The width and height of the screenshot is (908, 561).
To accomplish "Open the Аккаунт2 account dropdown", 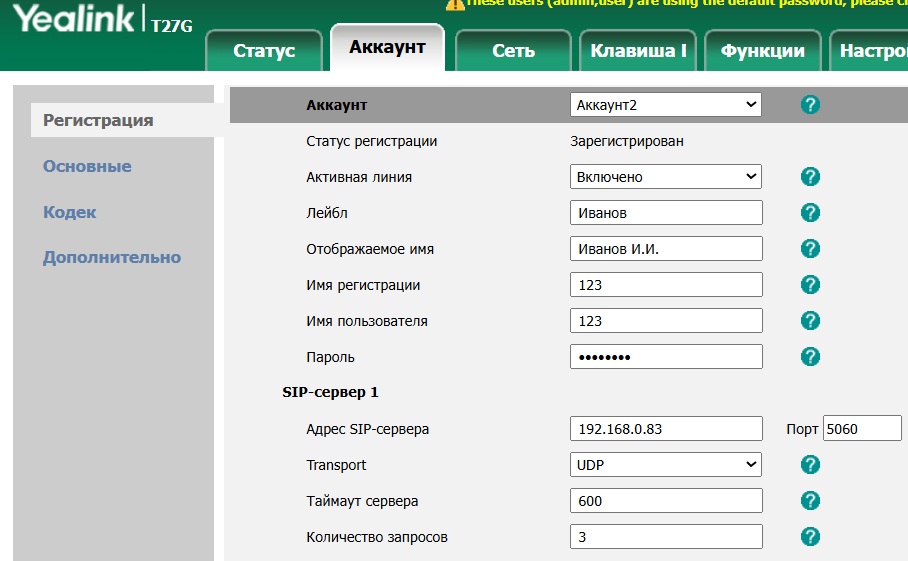I will [x=665, y=105].
